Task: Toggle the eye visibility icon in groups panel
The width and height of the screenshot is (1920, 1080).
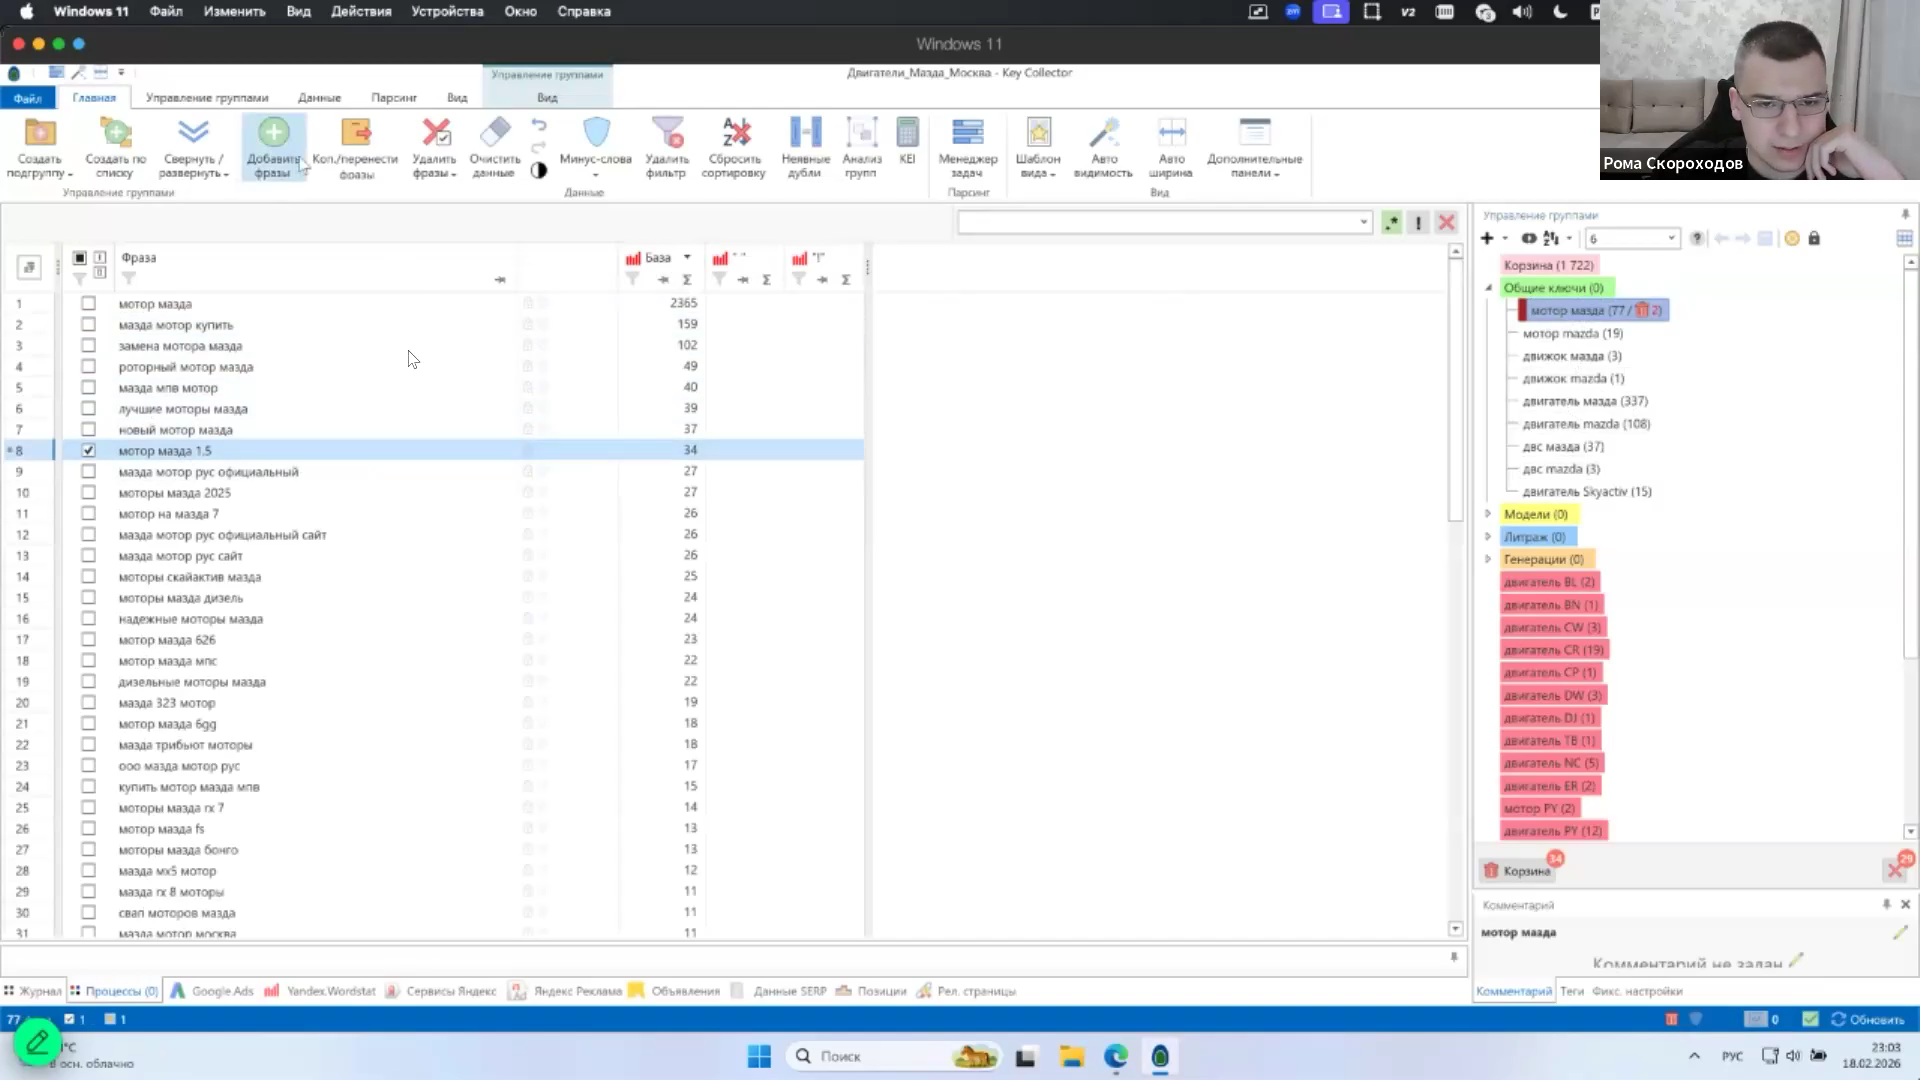Action: point(1529,238)
